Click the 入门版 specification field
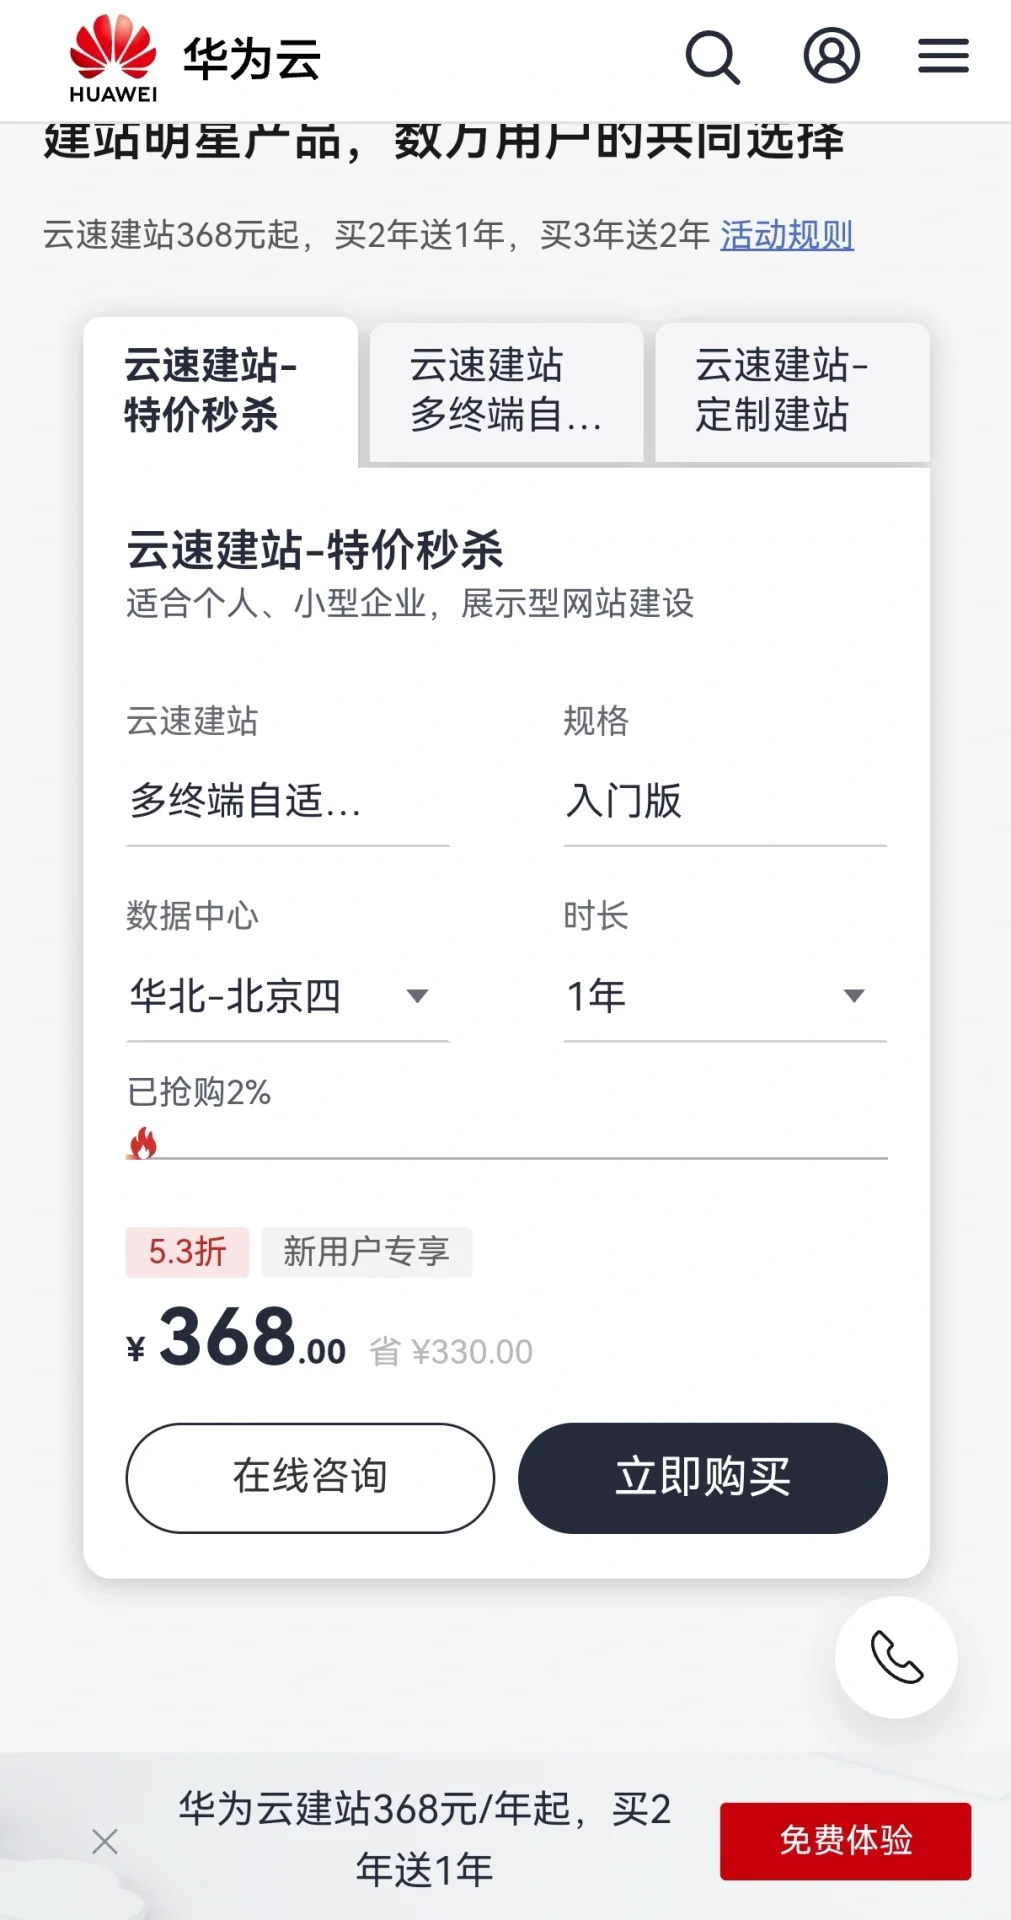 [724, 802]
